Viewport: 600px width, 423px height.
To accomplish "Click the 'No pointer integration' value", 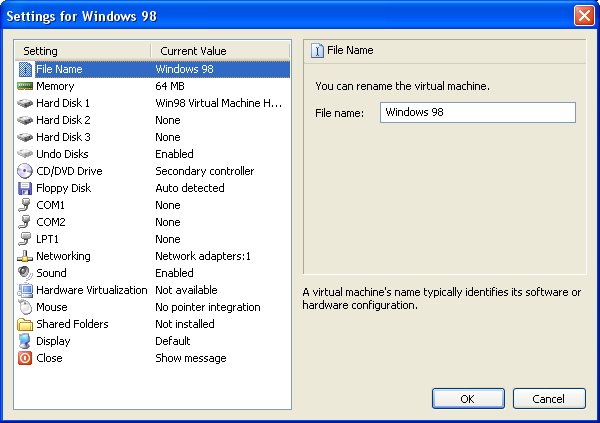I will click(208, 307).
